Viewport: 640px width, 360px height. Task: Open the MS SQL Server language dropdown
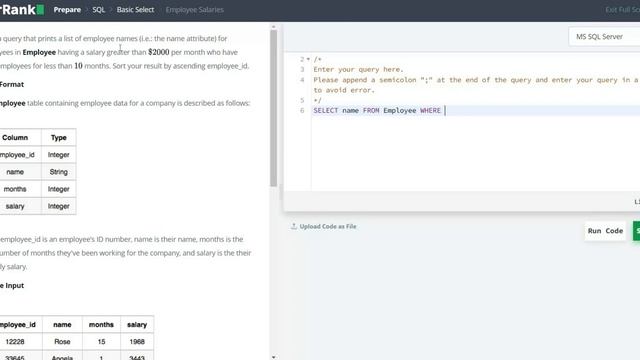click(x=604, y=37)
